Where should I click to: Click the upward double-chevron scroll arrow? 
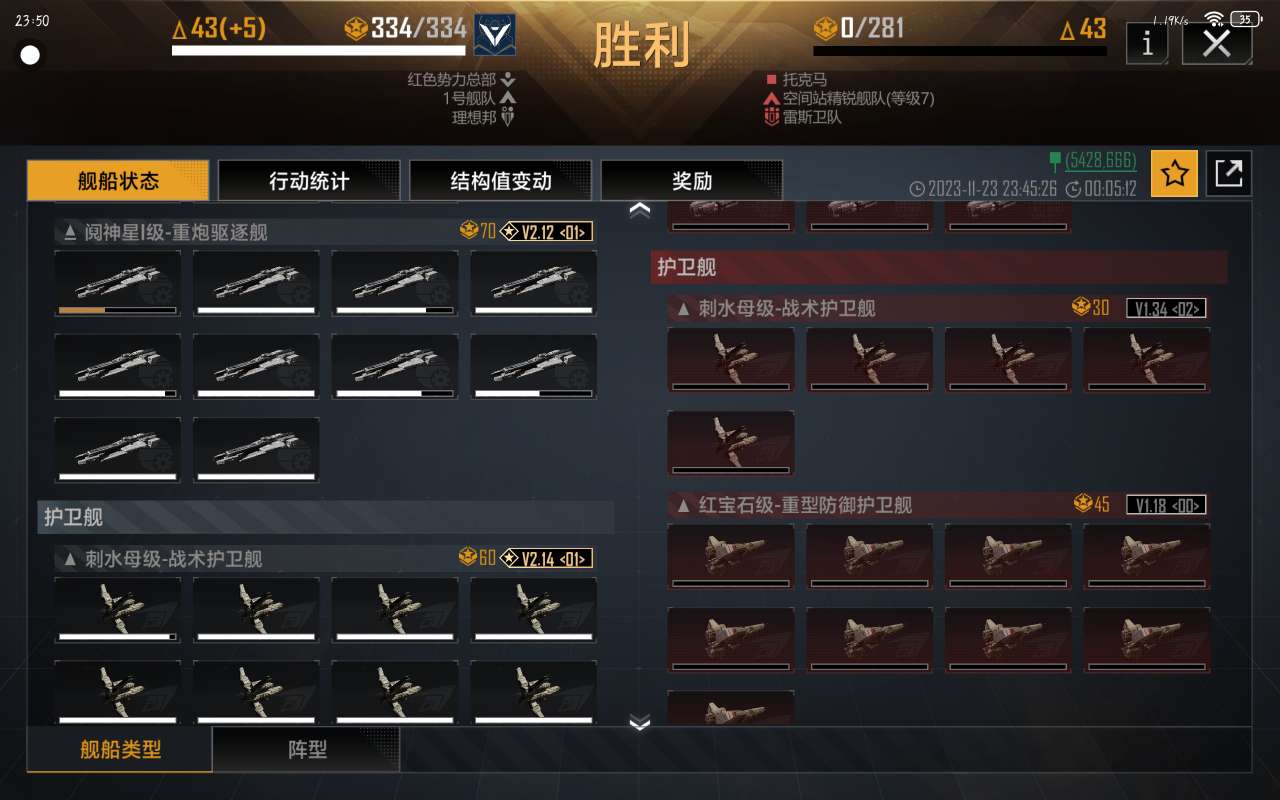640,210
